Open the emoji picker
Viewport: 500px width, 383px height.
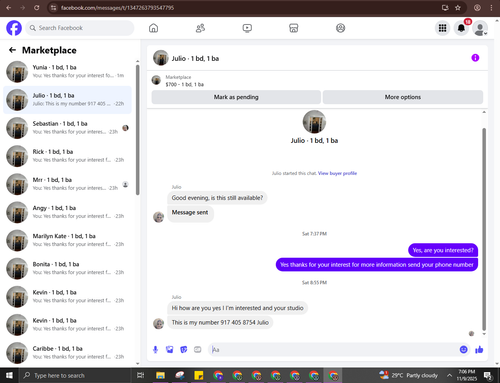point(463,349)
